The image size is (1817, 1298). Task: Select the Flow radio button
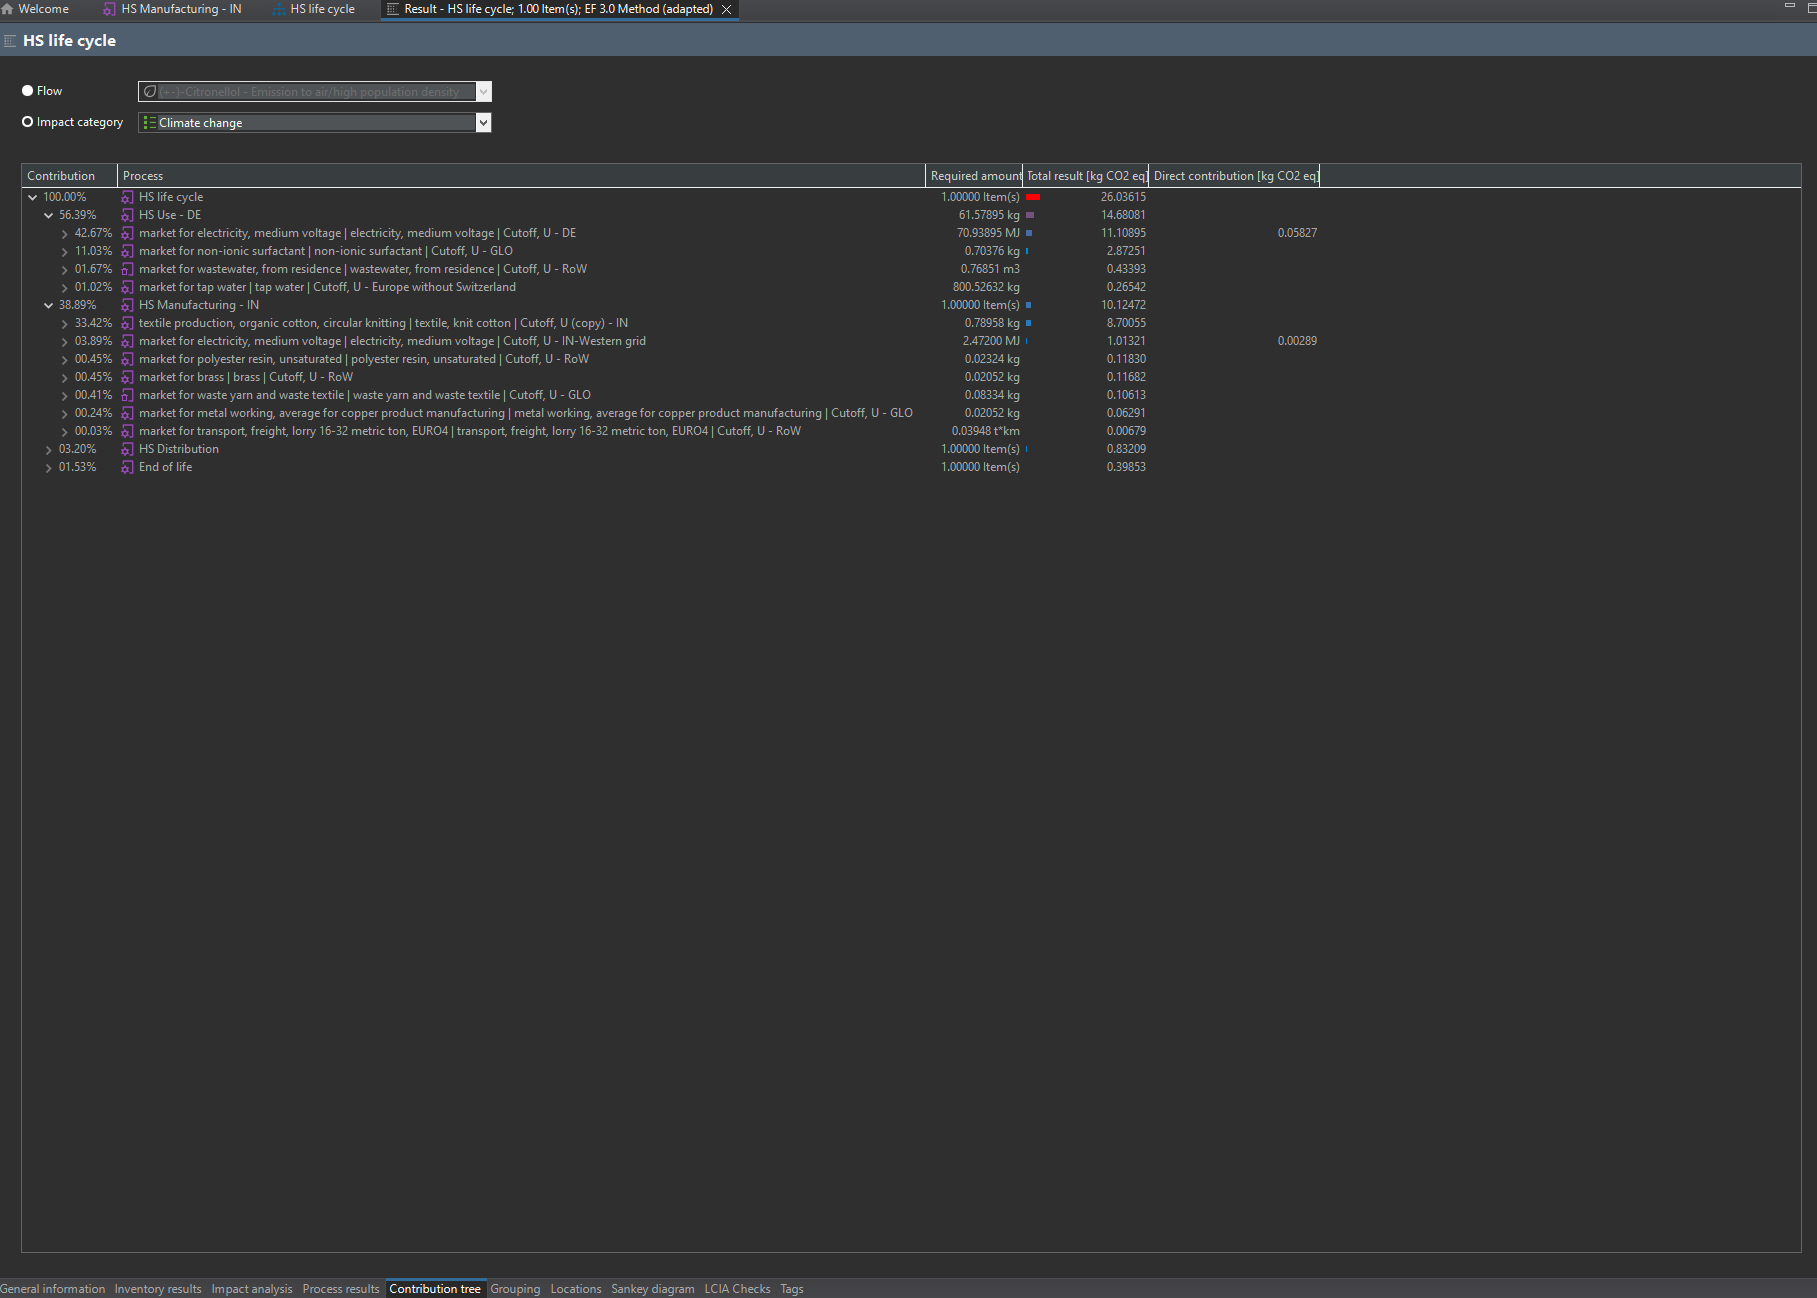point(28,91)
